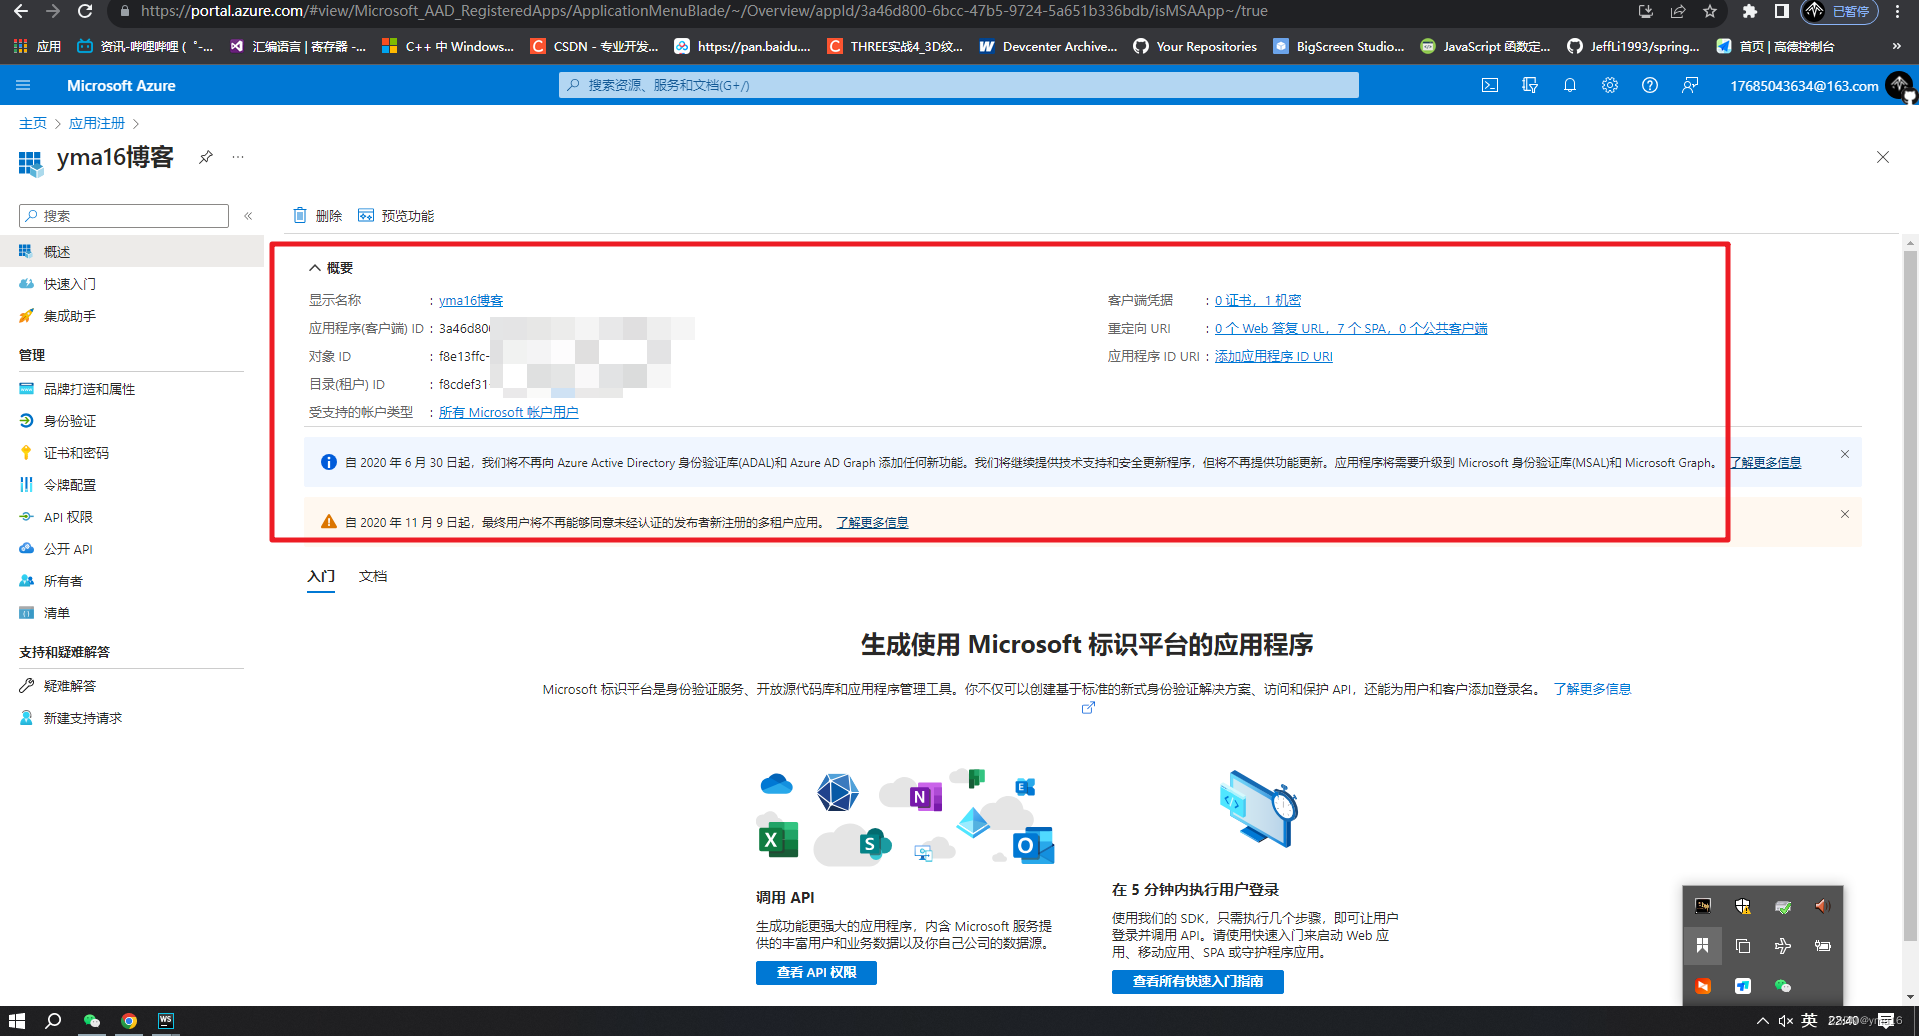Screen dimensions: 1919x1036
Task: Open the 0 证书, 1 机密 credentials link
Action: click(1258, 300)
